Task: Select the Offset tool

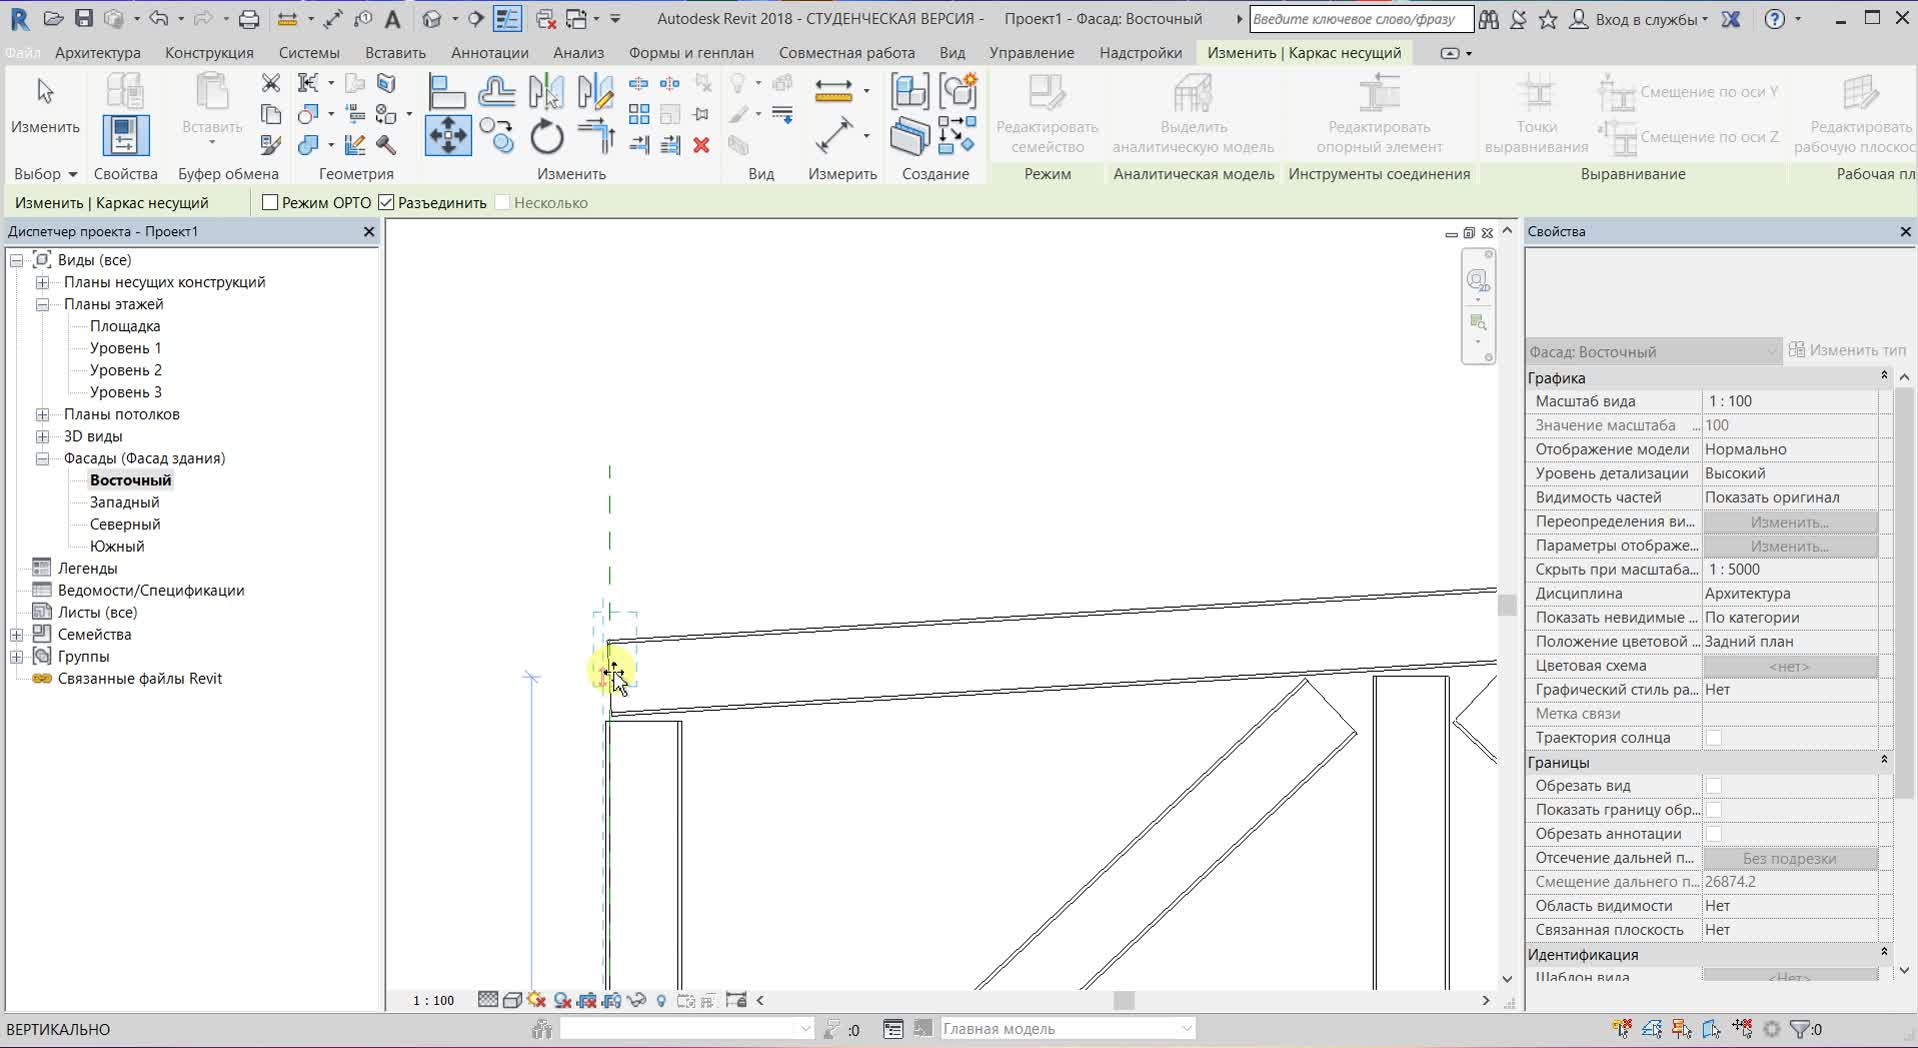Action: point(496,91)
